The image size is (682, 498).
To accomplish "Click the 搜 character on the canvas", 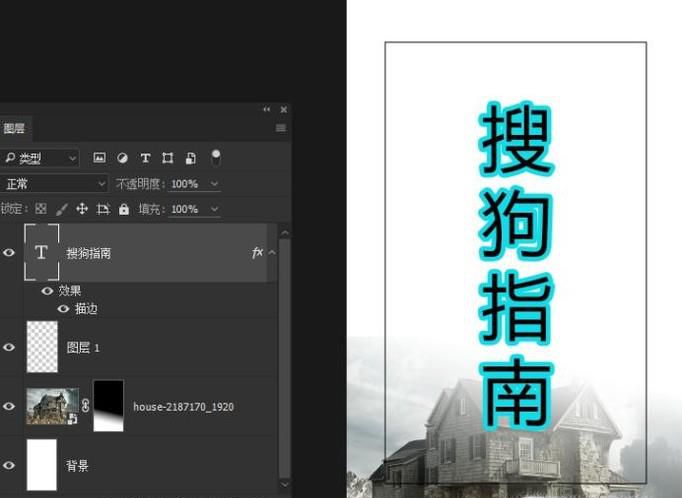I will (x=516, y=138).
